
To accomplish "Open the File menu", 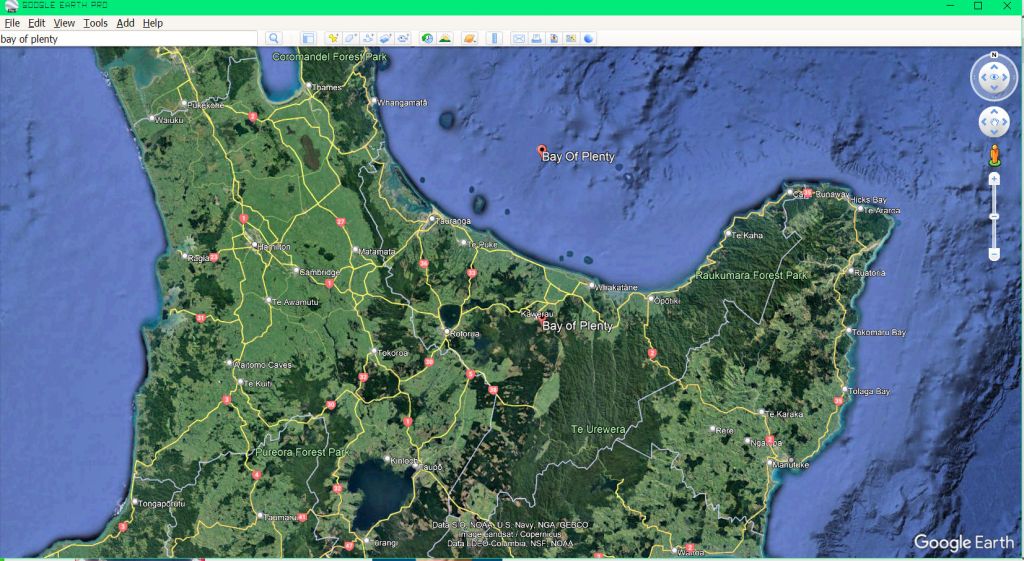I will (12, 23).
